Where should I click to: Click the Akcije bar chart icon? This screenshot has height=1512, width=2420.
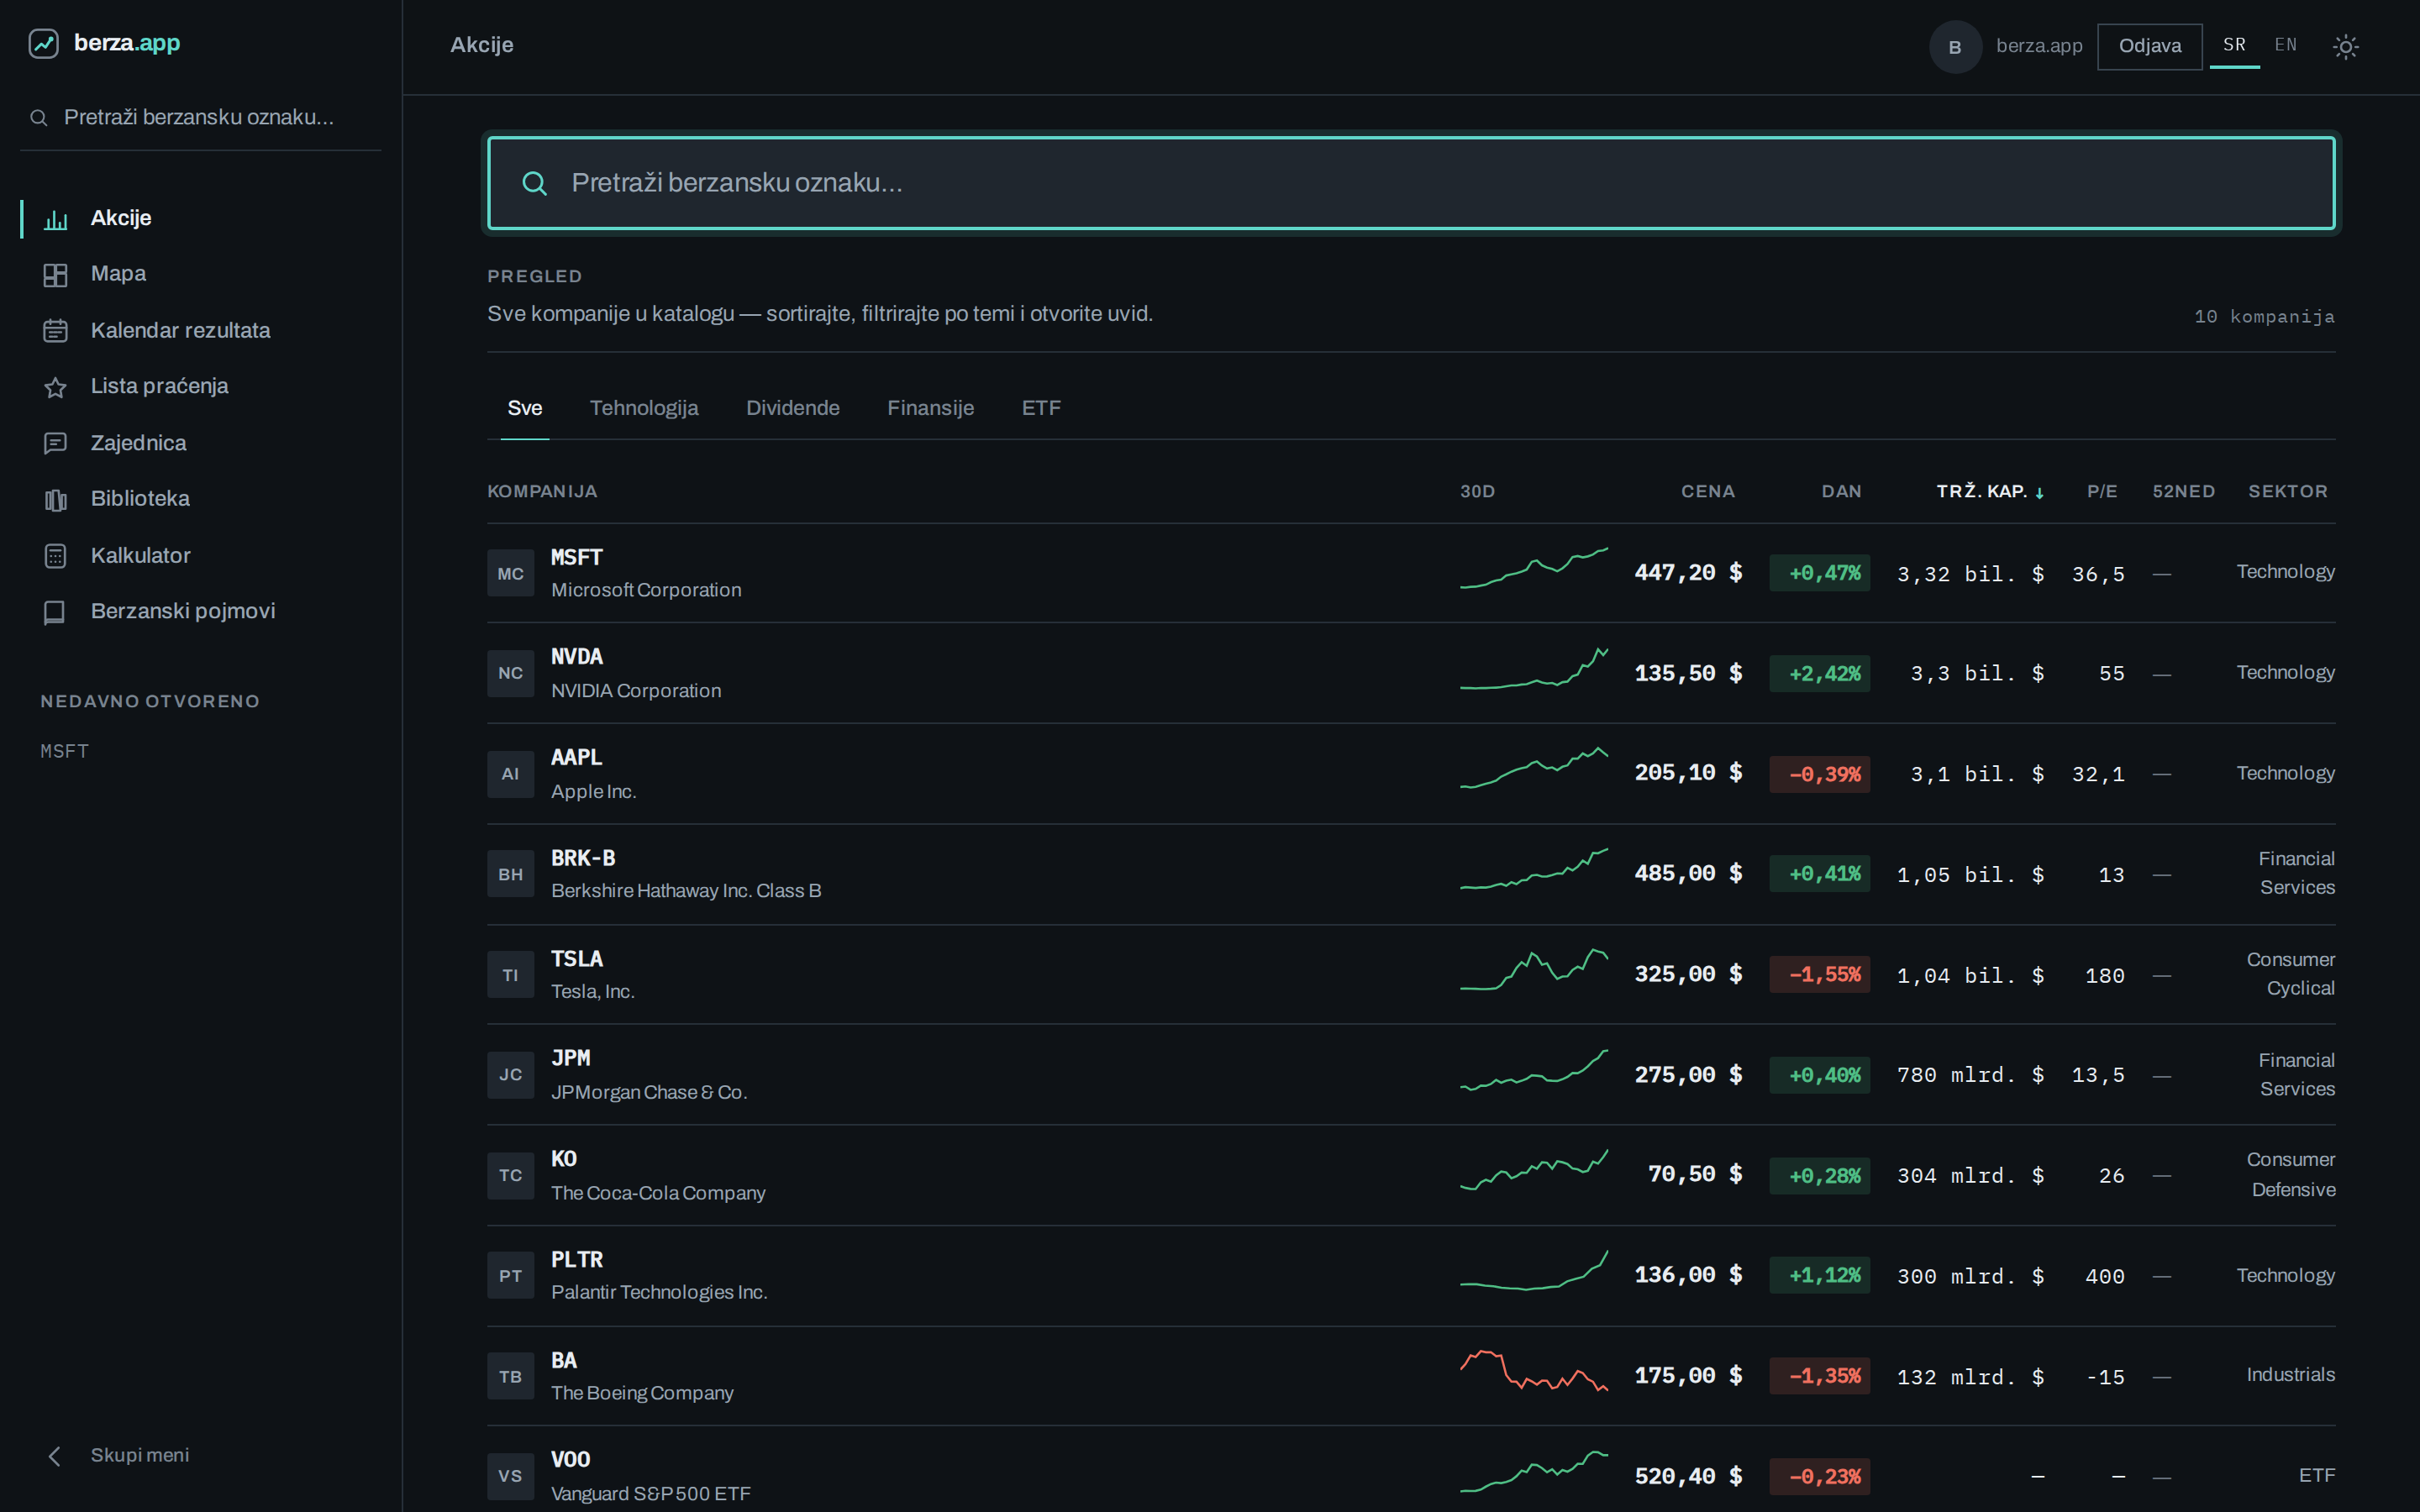pos(56,219)
